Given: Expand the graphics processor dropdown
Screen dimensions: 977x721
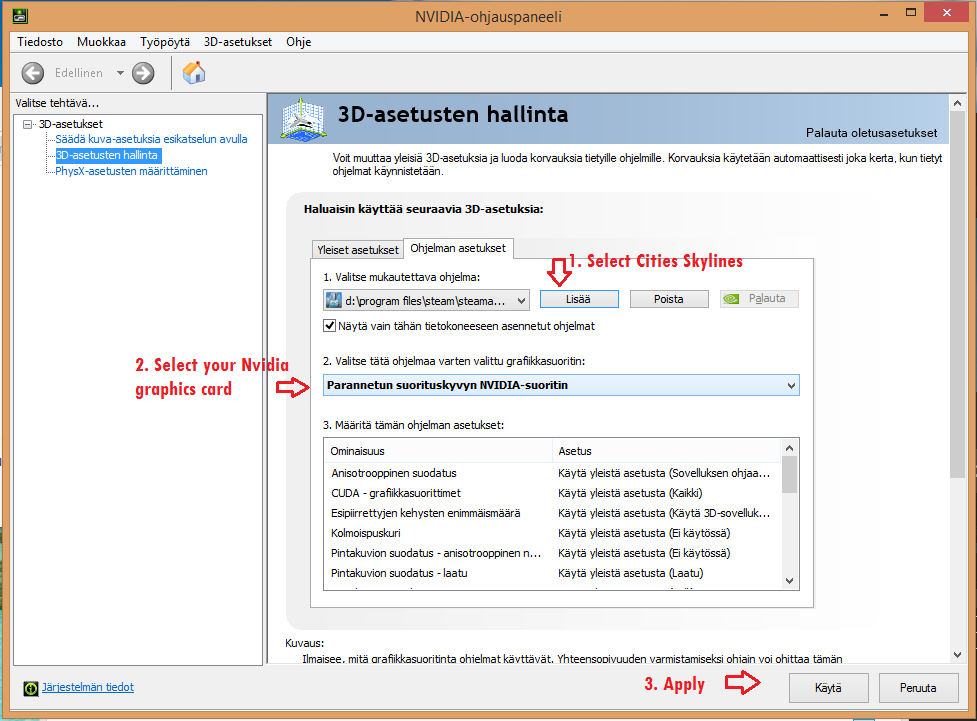Looking at the screenshot, I should click(x=791, y=385).
